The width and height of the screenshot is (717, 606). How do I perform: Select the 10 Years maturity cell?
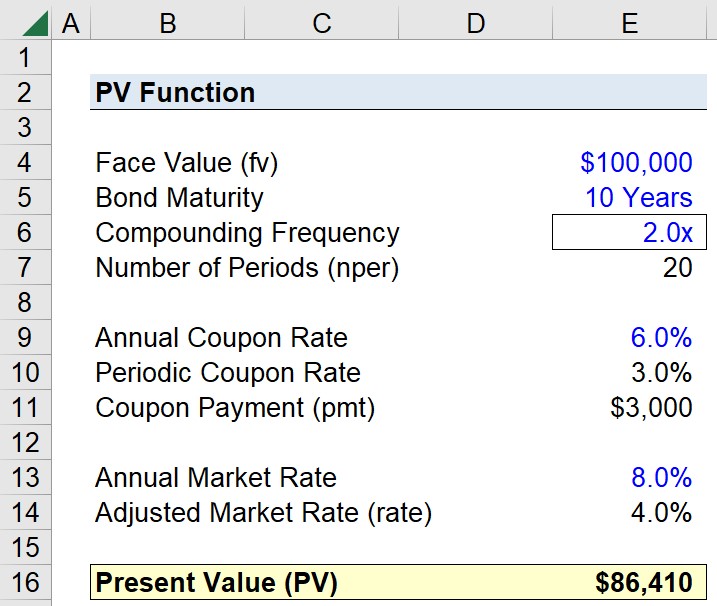point(630,197)
